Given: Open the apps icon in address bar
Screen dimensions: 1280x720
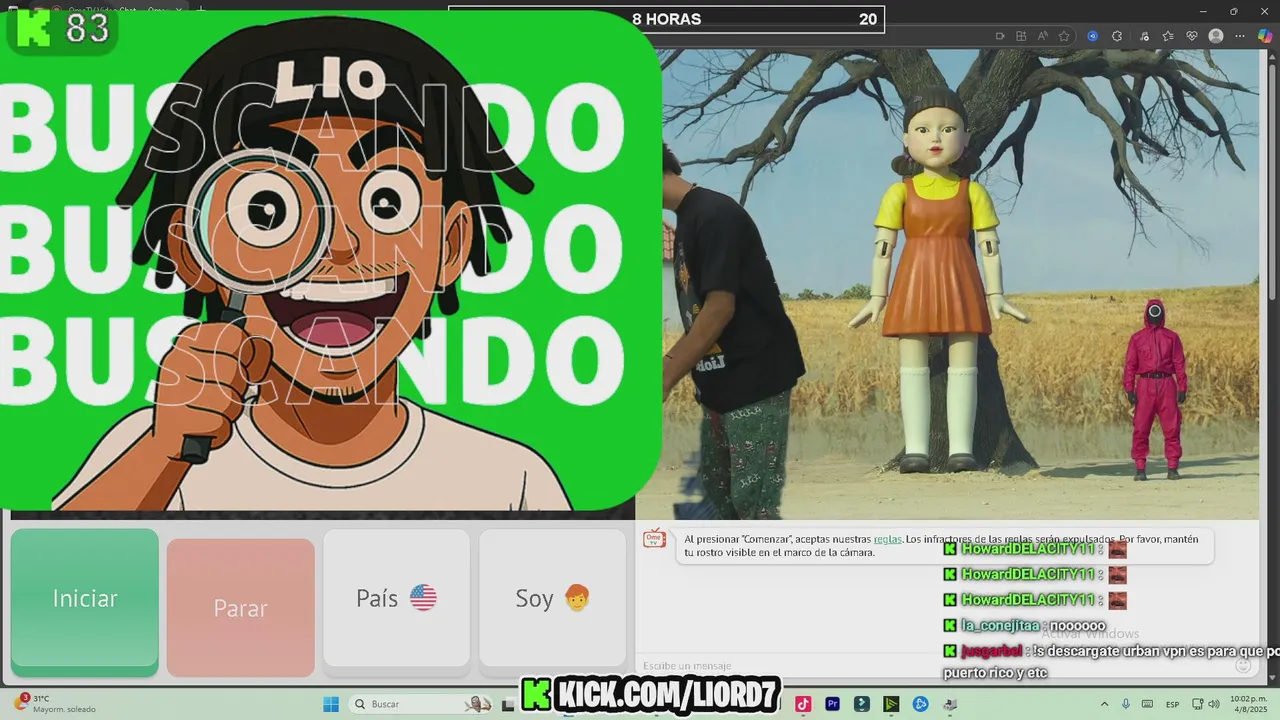Looking at the screenshot, I should tap(1022, 36).
